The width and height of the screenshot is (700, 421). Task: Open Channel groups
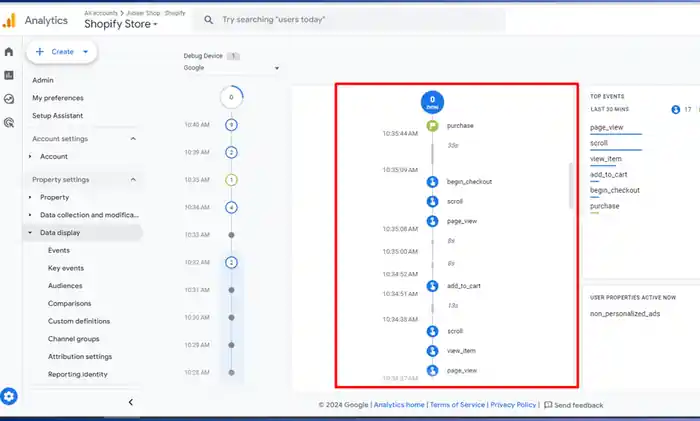74,339
